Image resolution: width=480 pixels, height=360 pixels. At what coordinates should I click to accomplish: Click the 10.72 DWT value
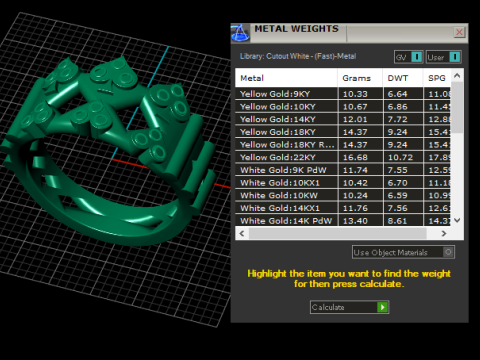click(x=400, y=157)
